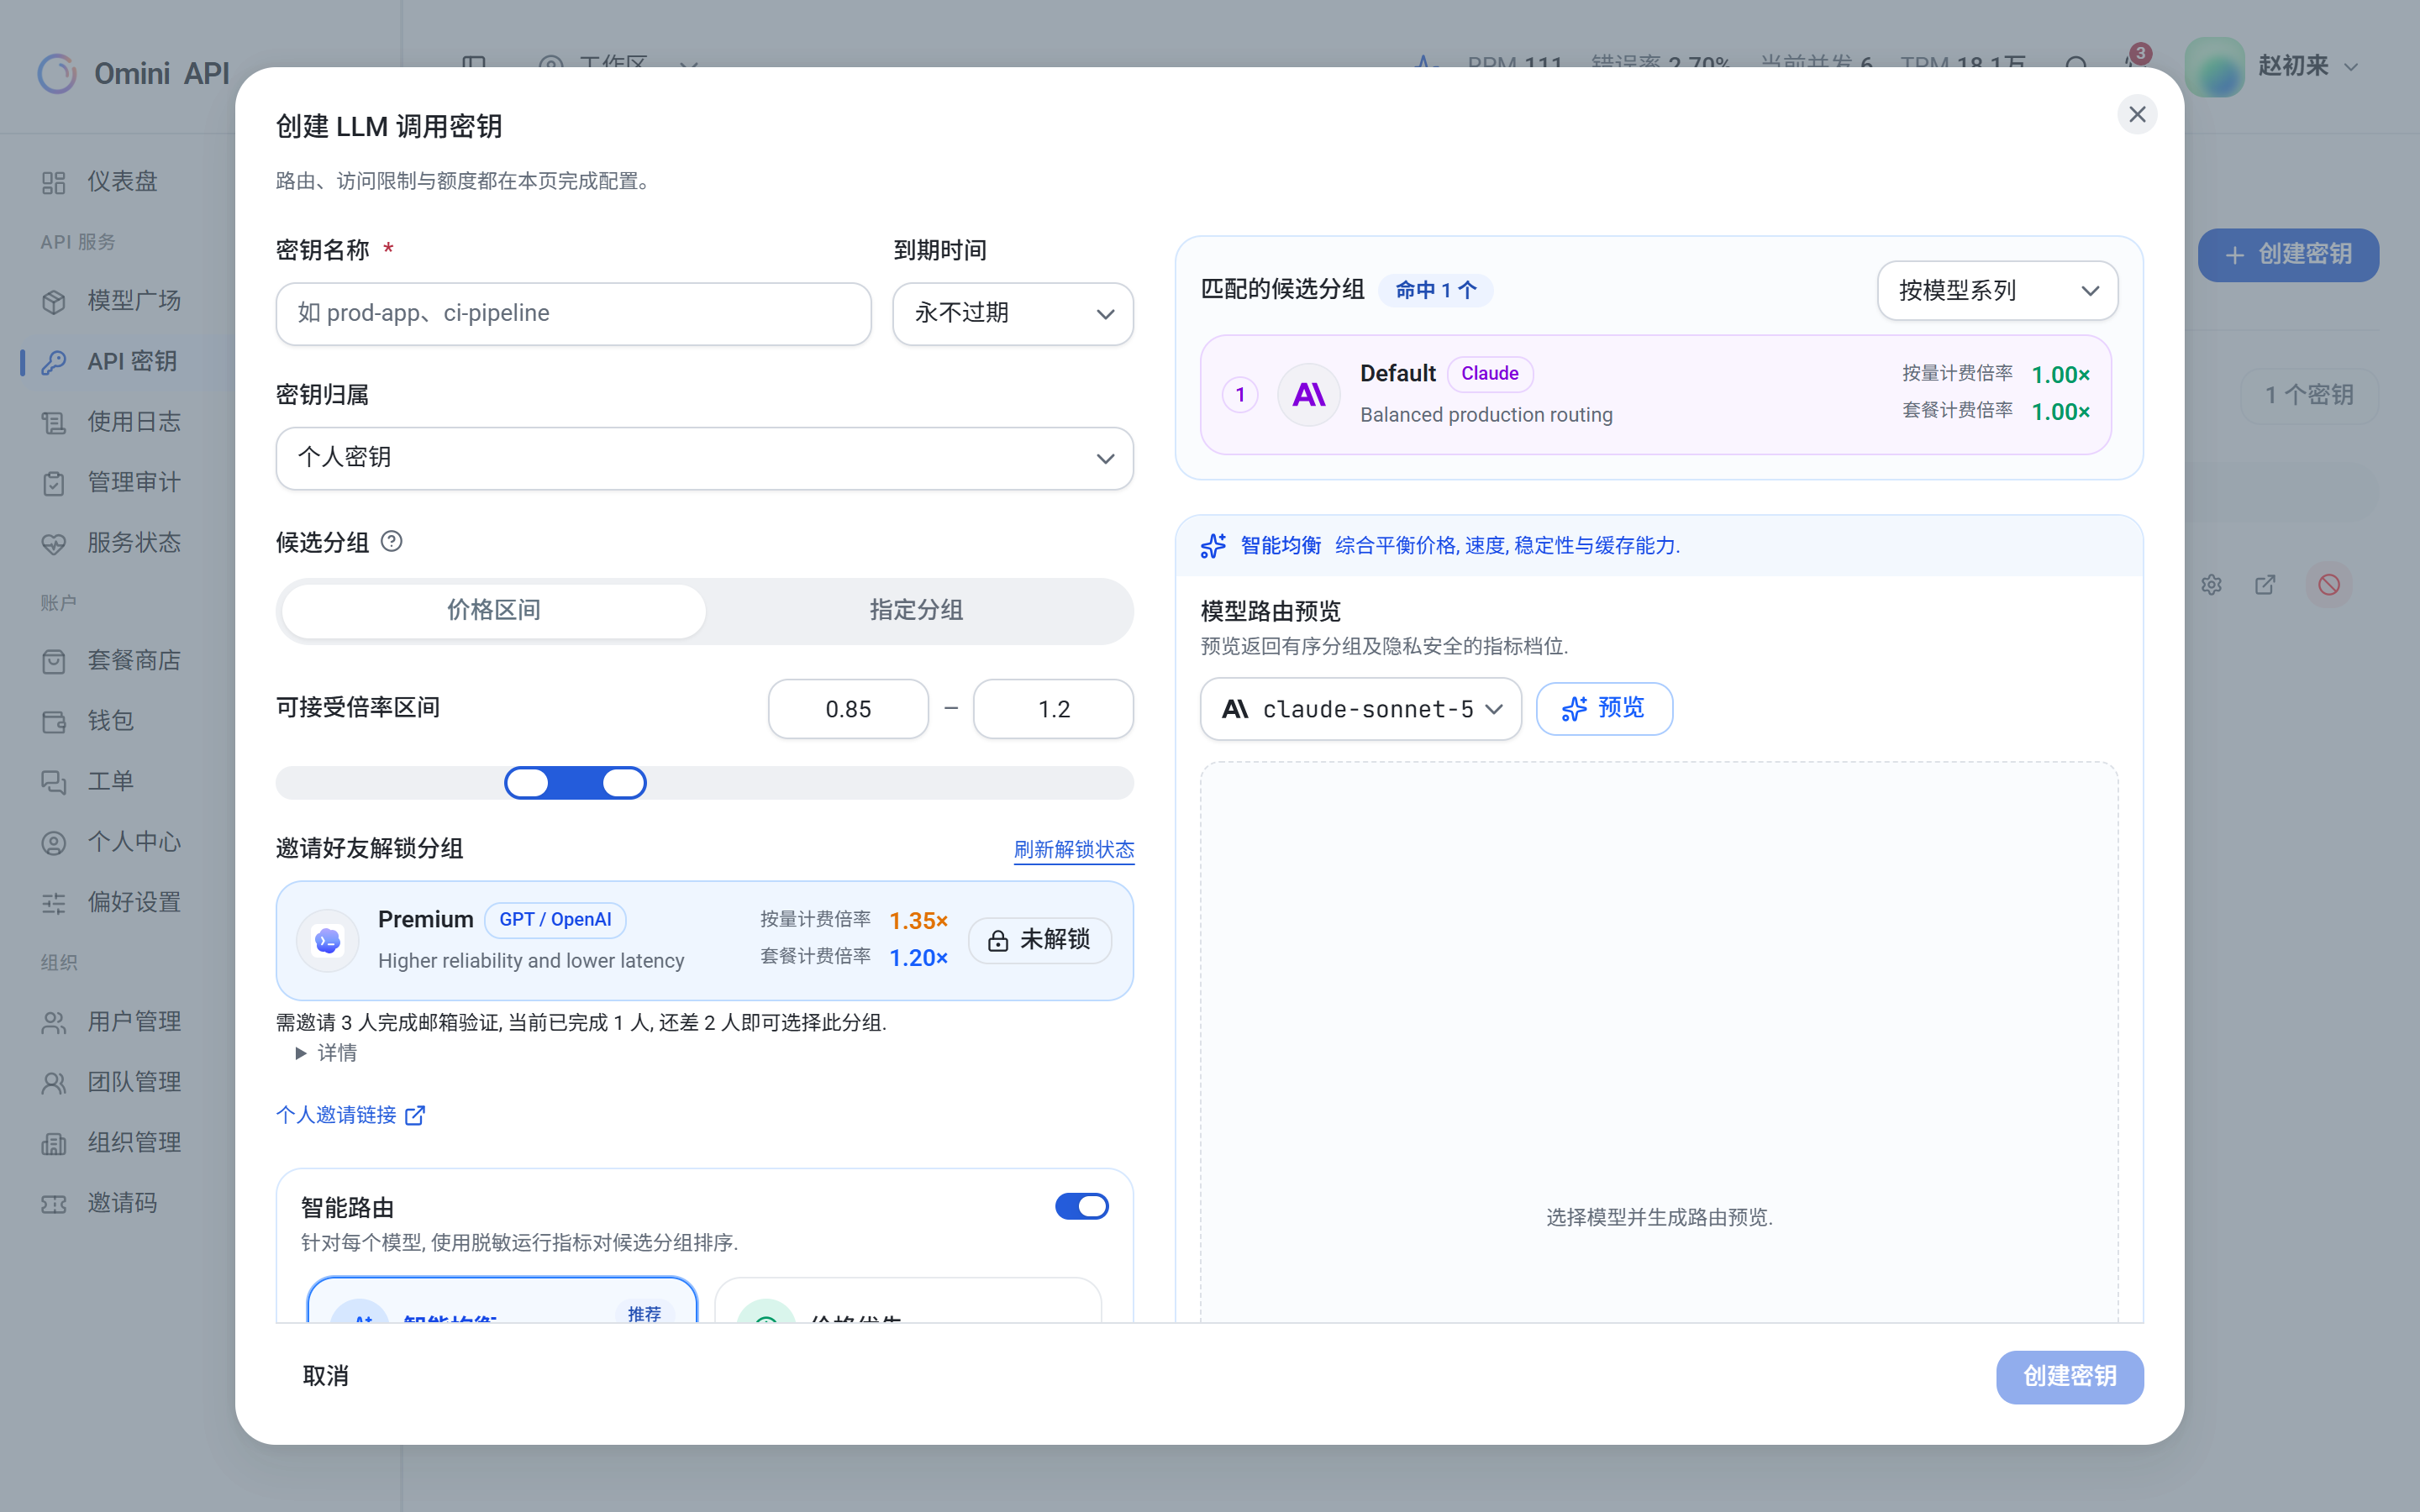Screen dimensions: 2420x1512
Task: Click the 管理审计 clipboard icon
Action: point(54,483)
